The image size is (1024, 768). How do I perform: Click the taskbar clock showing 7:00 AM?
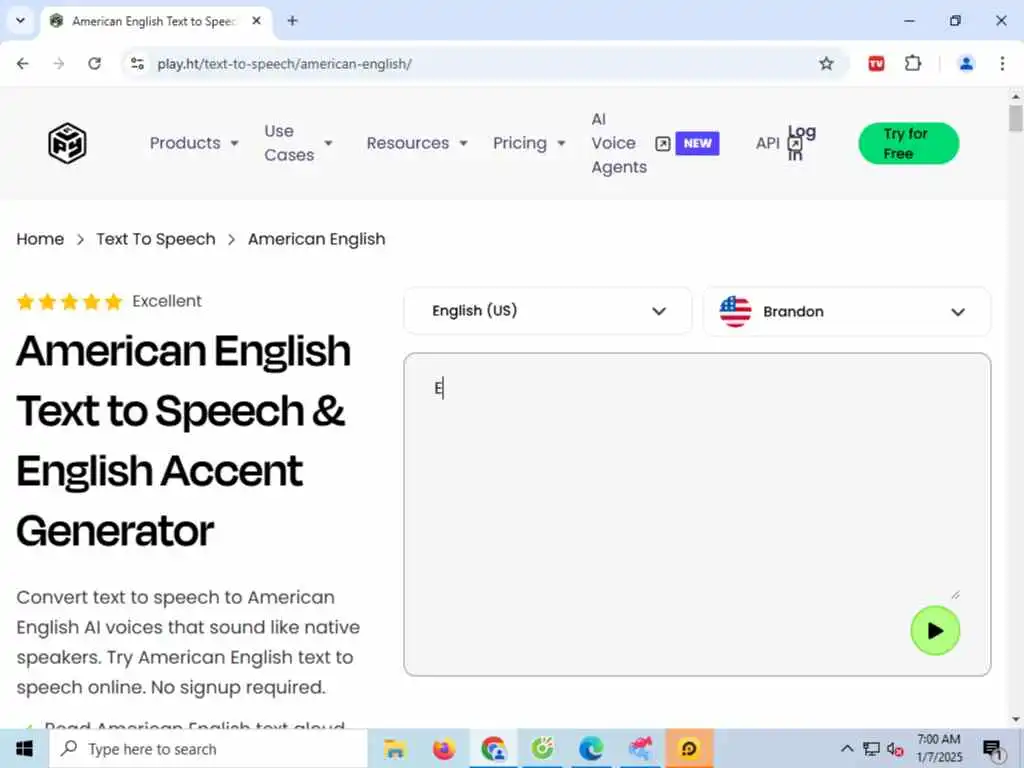939,748
